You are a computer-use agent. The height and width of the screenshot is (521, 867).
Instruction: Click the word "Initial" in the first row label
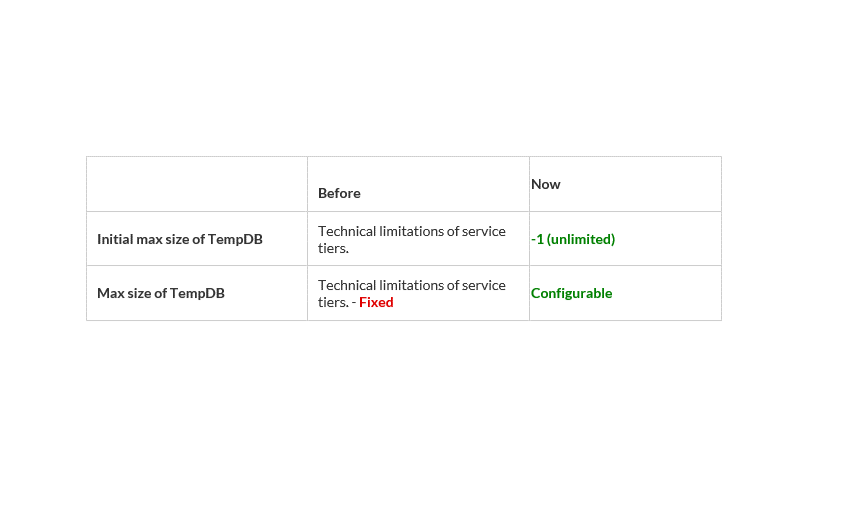(x=115, y=240)
